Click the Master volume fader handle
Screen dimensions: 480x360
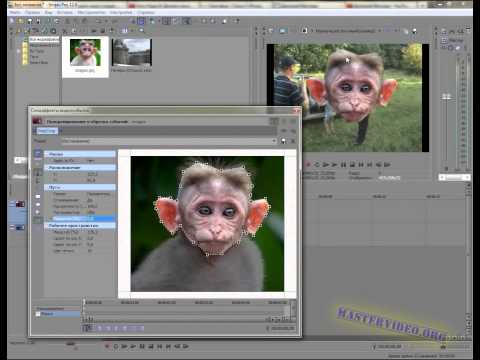(x=447, y=97)
